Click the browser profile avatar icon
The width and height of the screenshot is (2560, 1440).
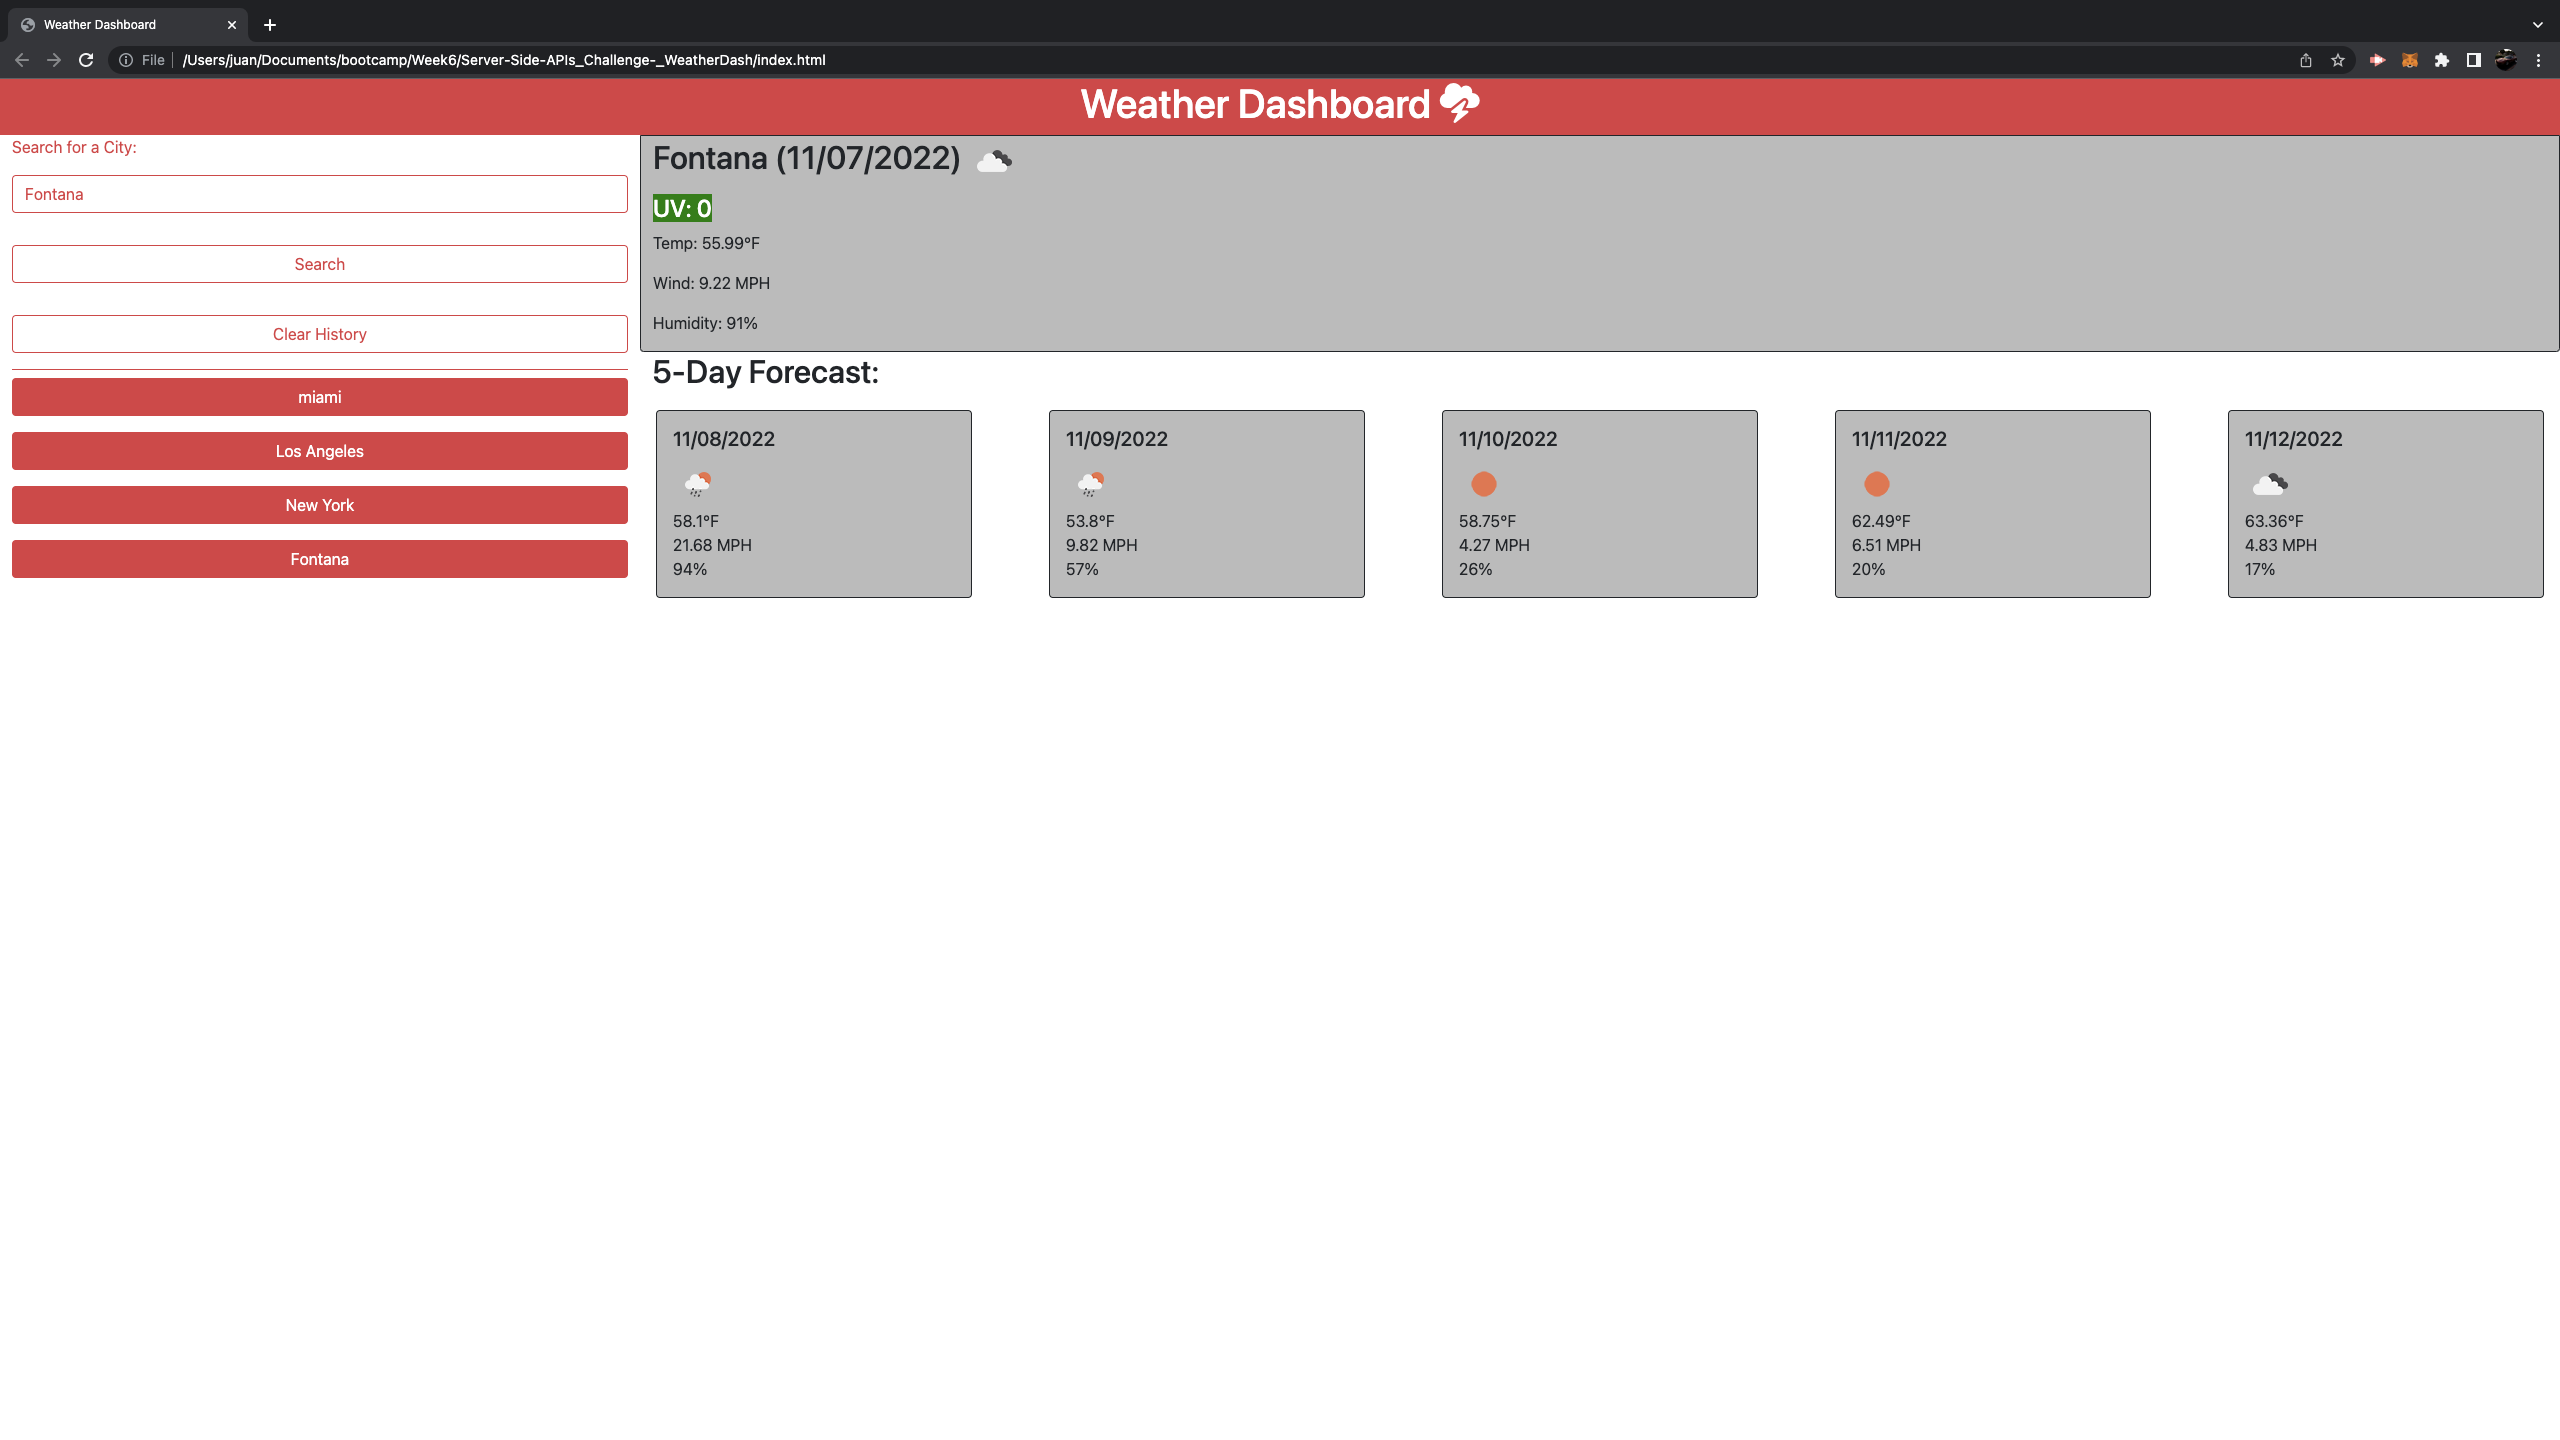click(2505, 60)
